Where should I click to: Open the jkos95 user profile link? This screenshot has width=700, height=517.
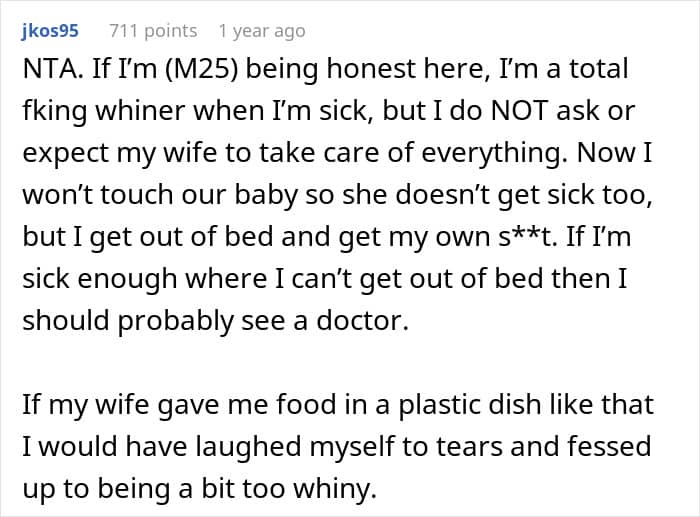coord(50,31)
